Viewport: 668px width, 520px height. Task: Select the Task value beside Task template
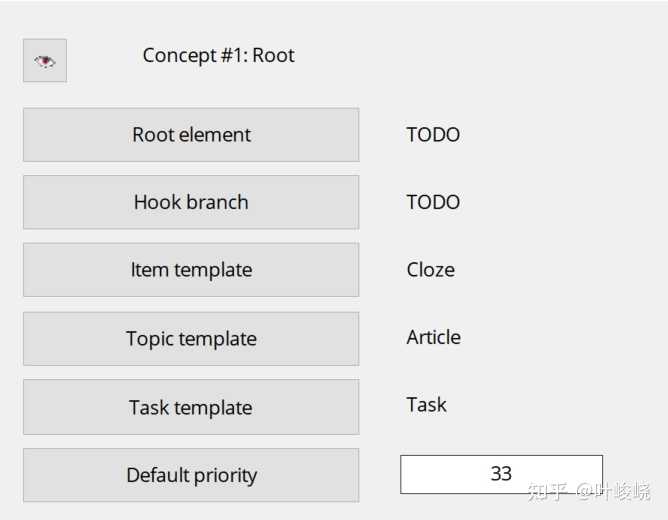(x=426, y=405)
